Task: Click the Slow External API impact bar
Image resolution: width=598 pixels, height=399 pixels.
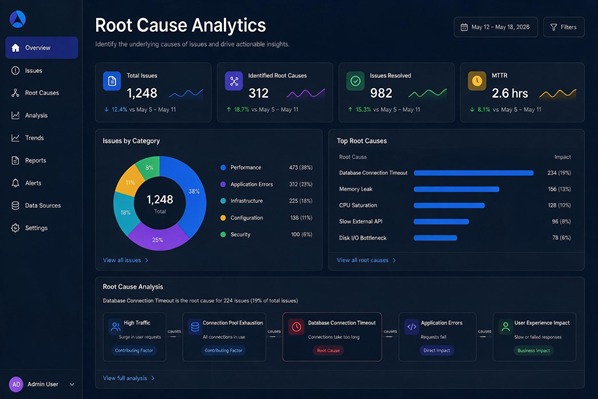Action: (x=441, y=222)
